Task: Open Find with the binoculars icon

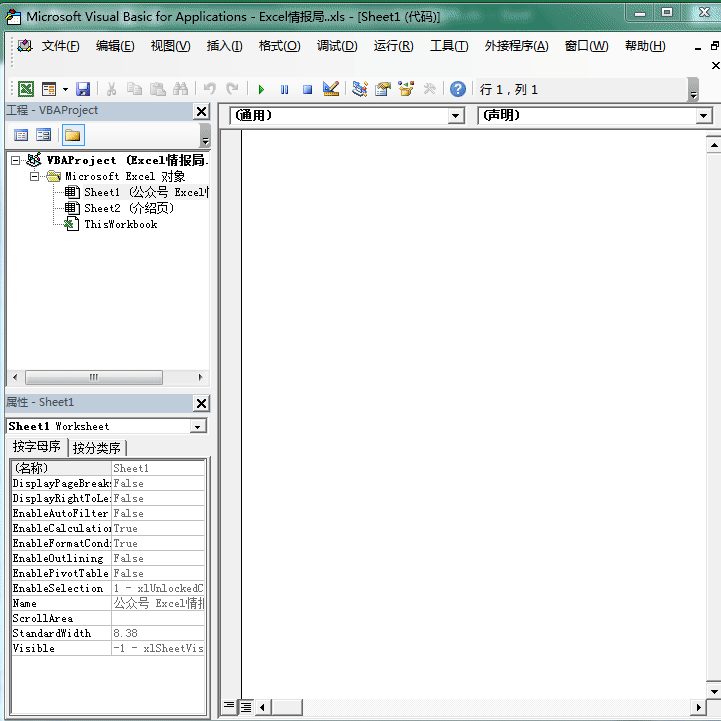Action: [x=180, y=89]
